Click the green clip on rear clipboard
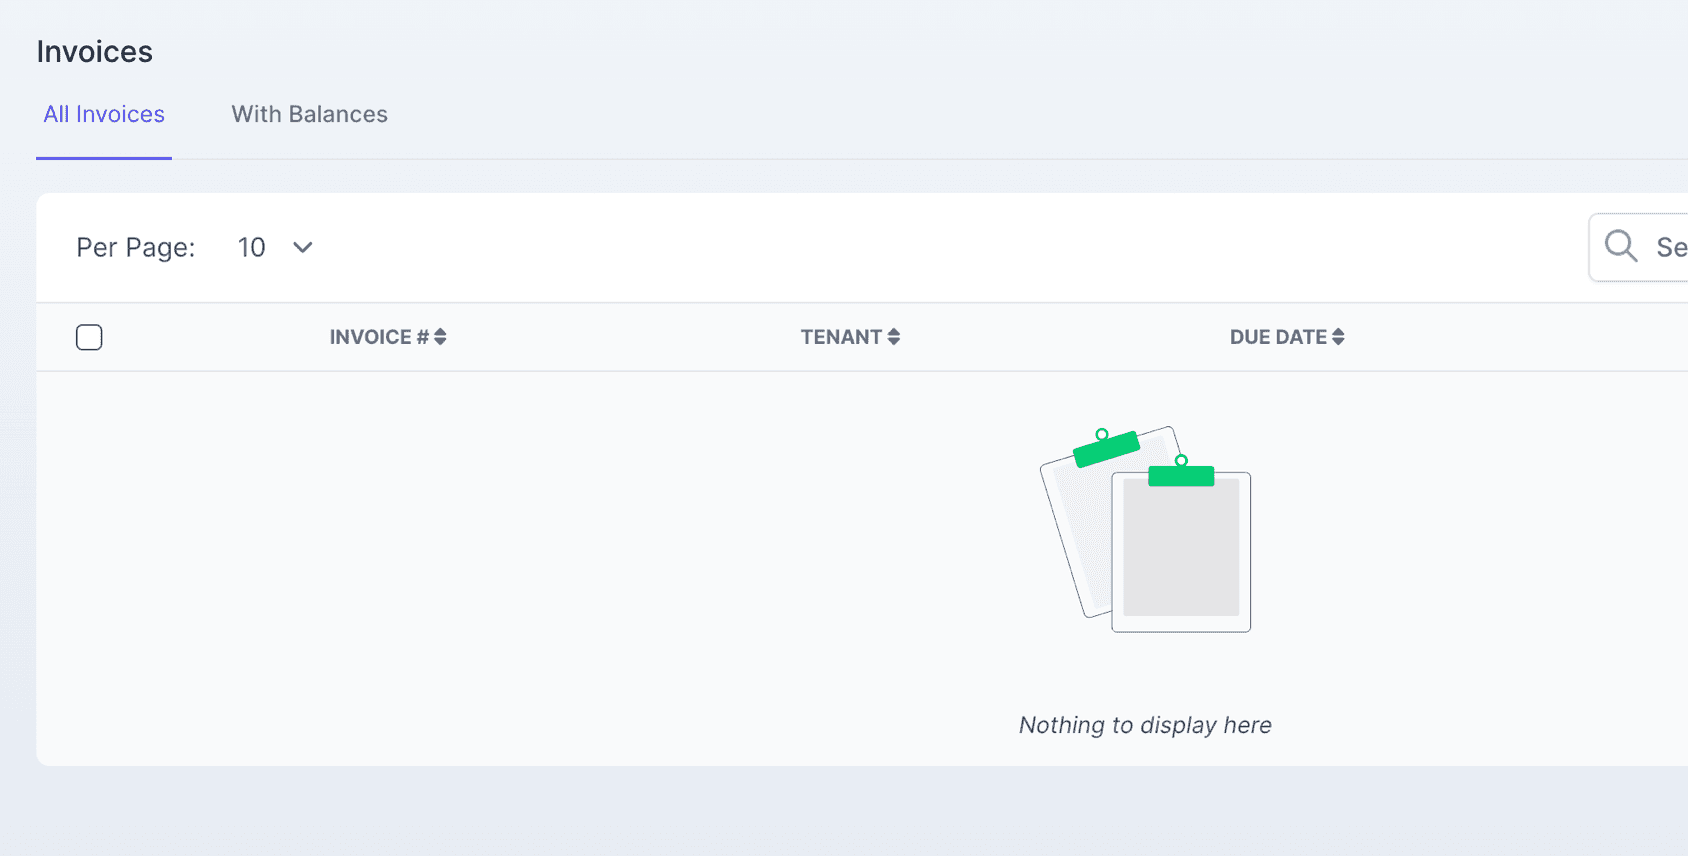 [1106, 449]
